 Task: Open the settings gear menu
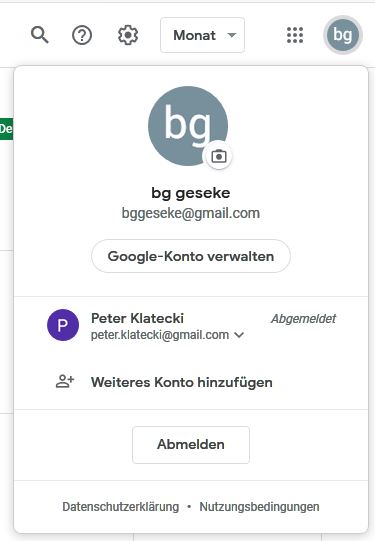[x=128, y=35]
